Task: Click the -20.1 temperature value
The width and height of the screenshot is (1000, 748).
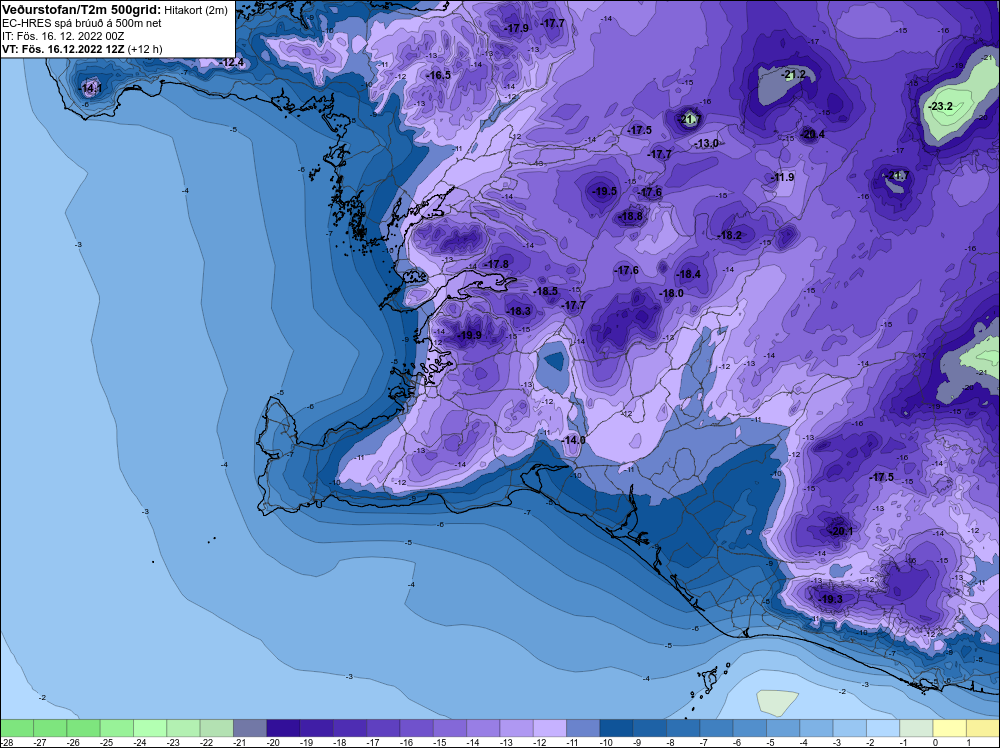Action: click(841, 531)
